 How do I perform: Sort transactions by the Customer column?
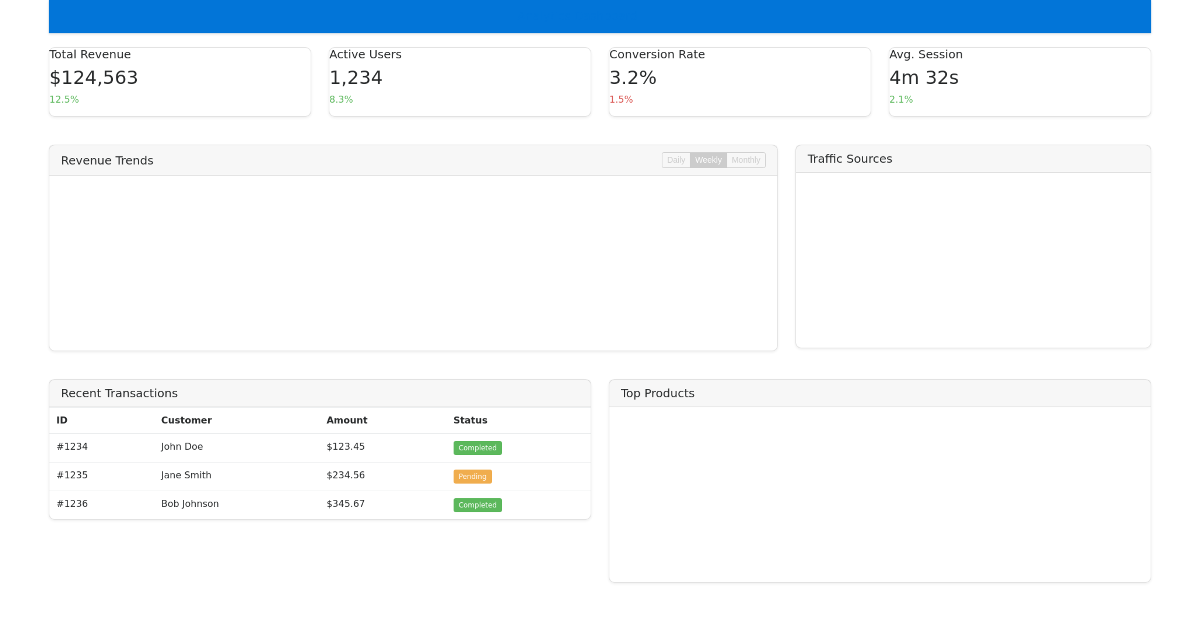[x=186, y=419]
